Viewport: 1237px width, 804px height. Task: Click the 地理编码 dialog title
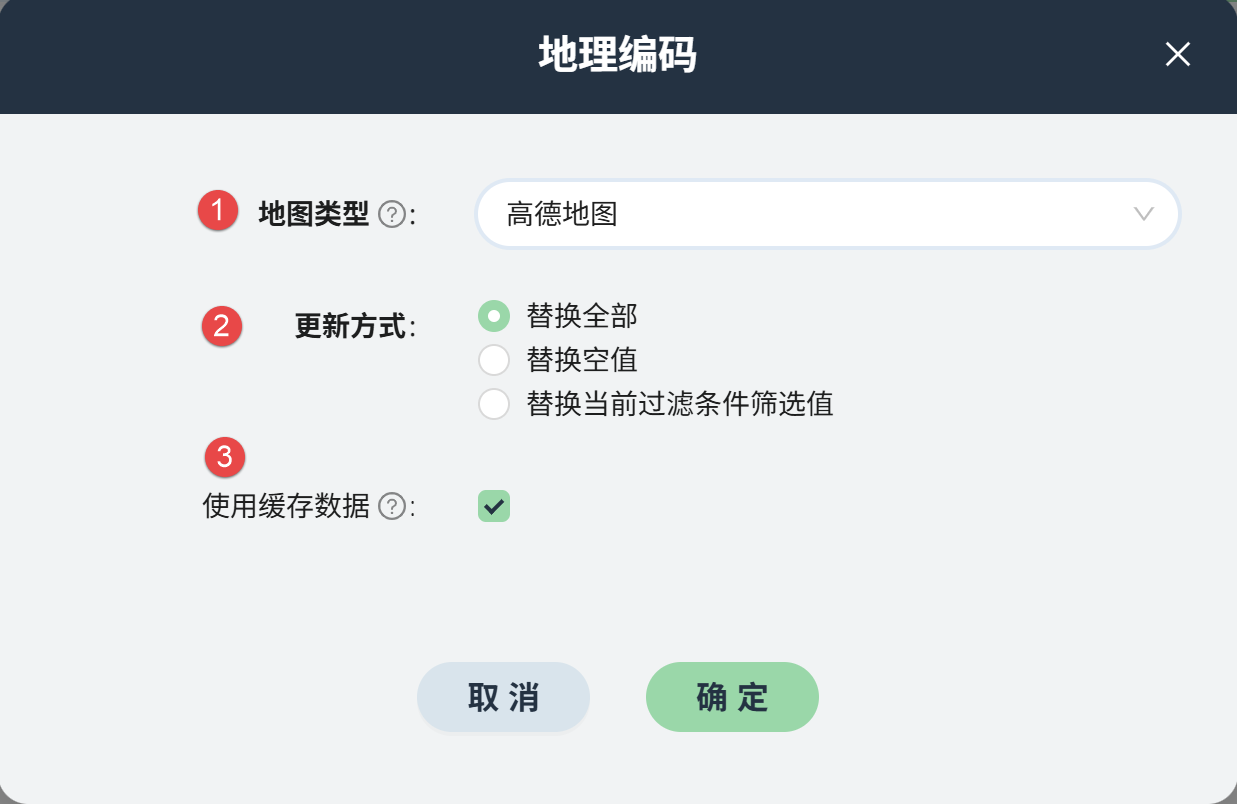click(617, 55)
